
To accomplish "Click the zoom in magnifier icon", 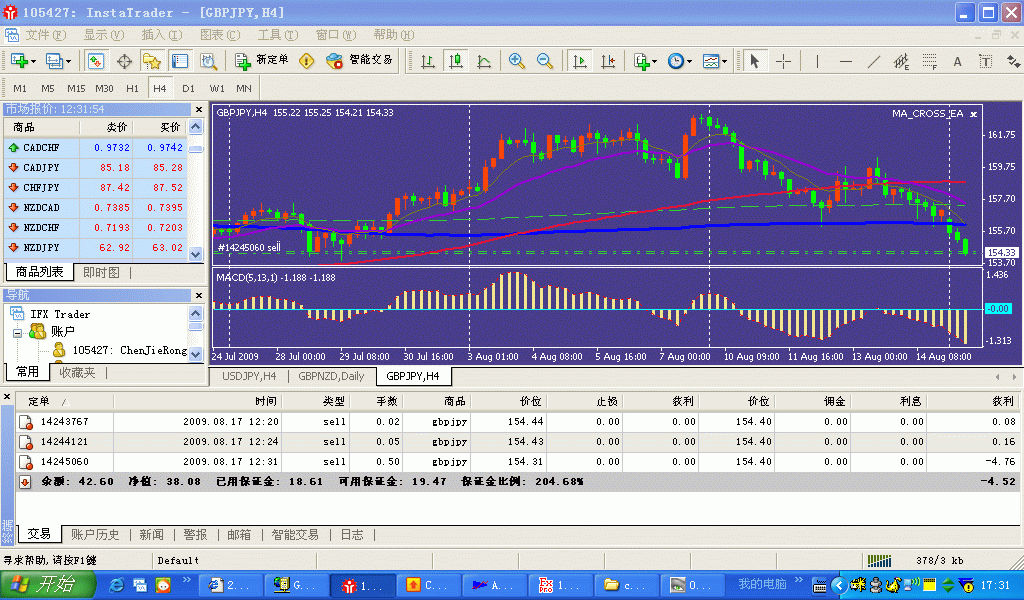I will coord(517,61).
